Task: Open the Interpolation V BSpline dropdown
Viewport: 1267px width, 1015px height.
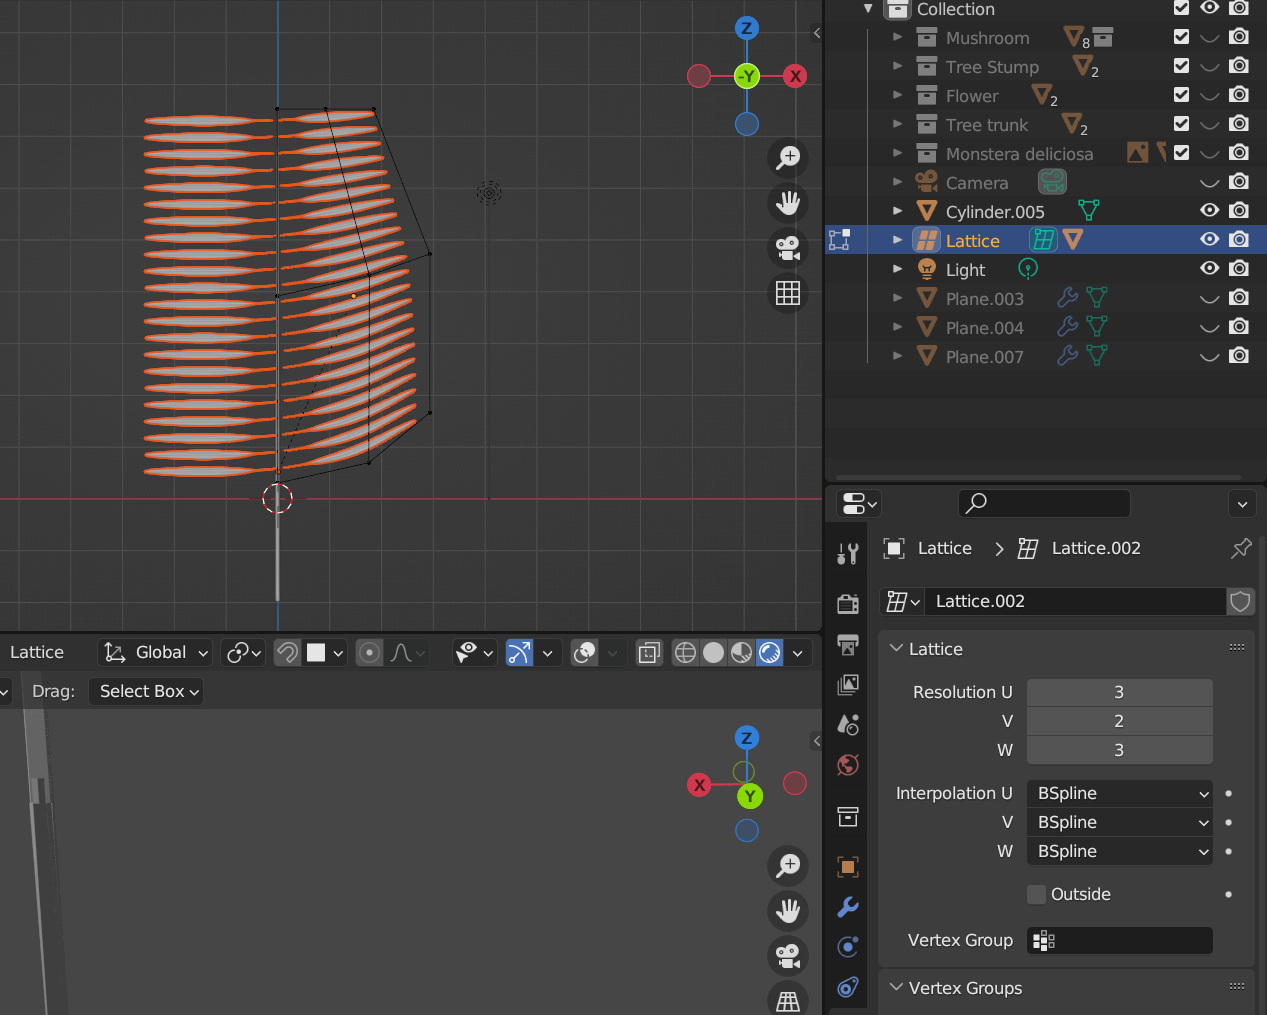Action: point(1119,822)
